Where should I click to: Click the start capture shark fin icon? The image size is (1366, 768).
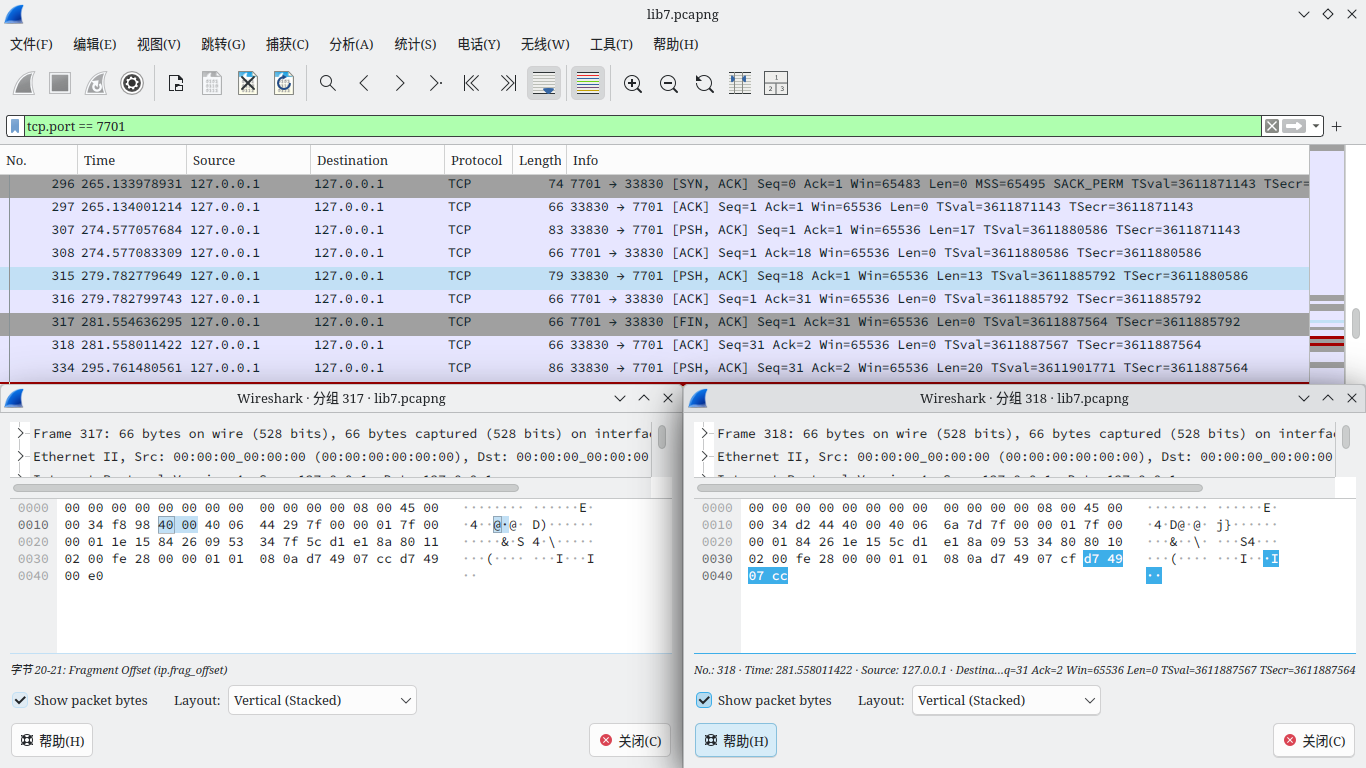[x=25, y=83]
